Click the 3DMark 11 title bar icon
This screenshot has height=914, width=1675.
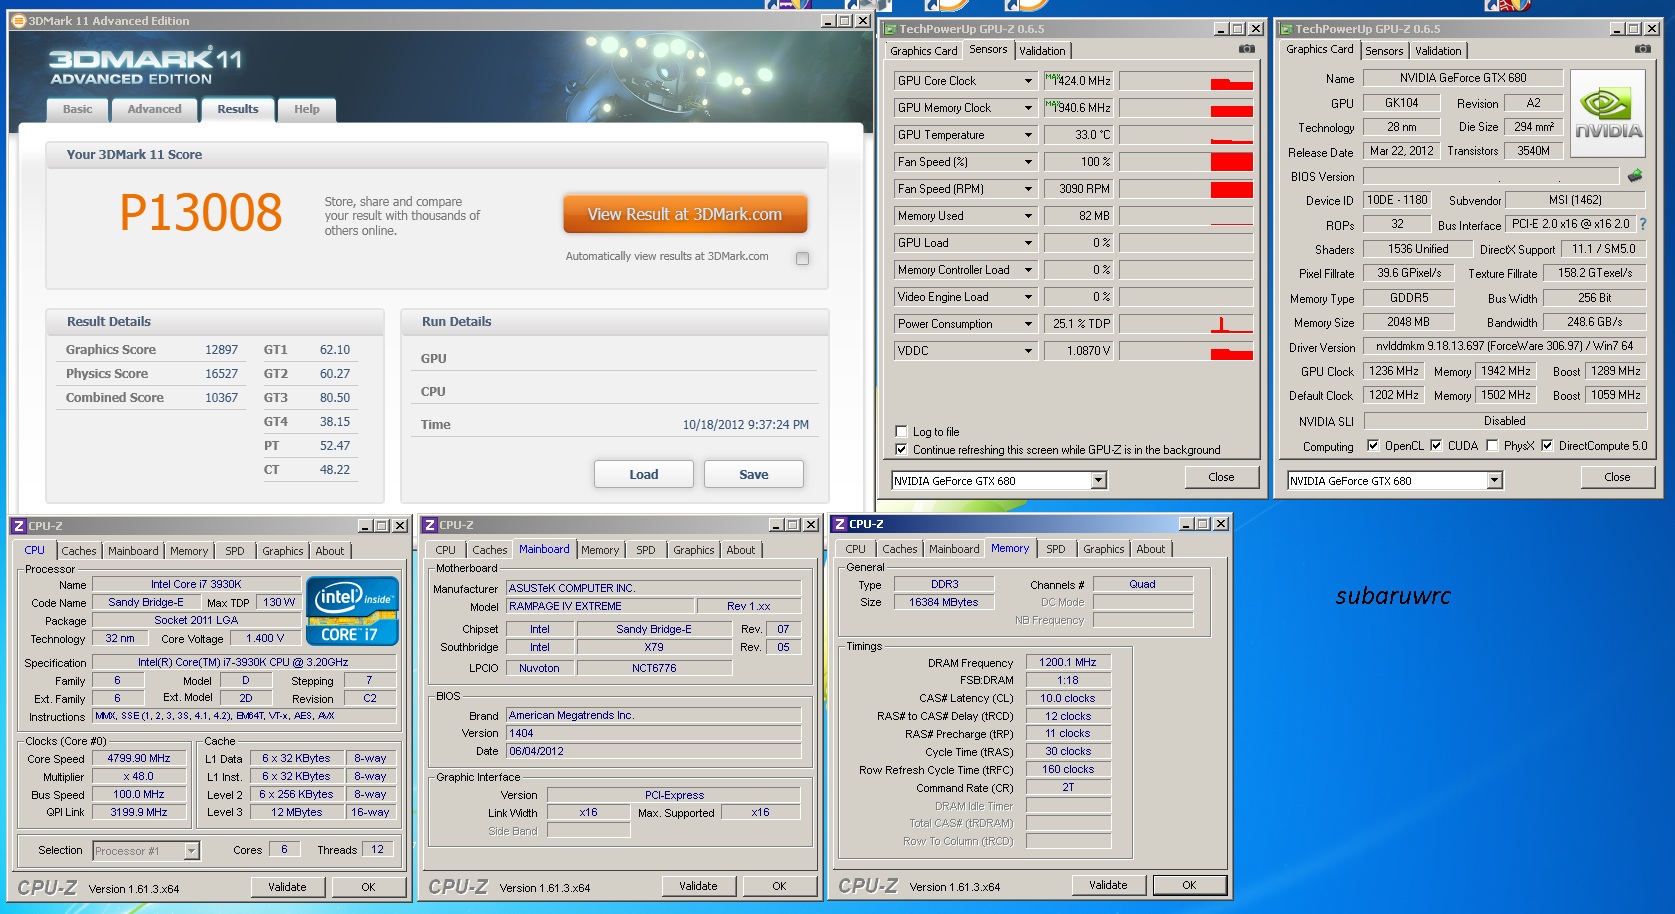pyautogui.click(x=18, y=20)
